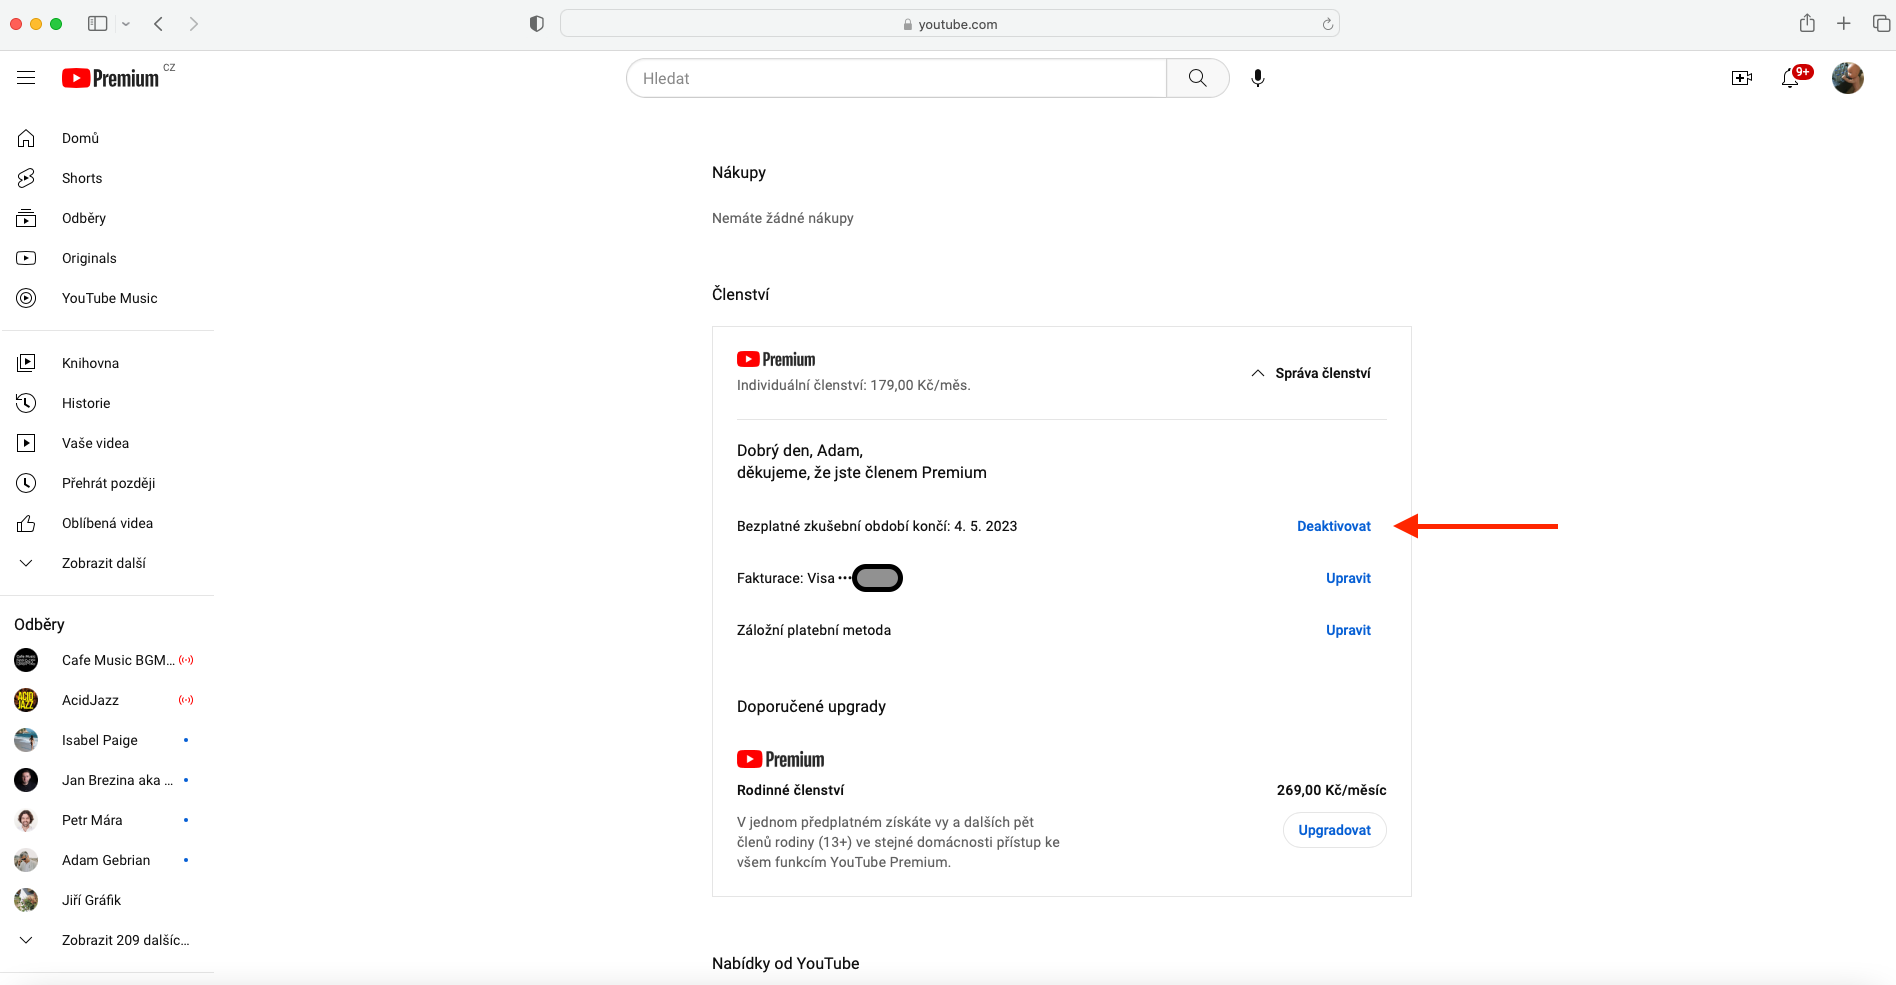1896x985 pixels.
Task: Click the Premium logo in membership card
Action: click(776, 359)
